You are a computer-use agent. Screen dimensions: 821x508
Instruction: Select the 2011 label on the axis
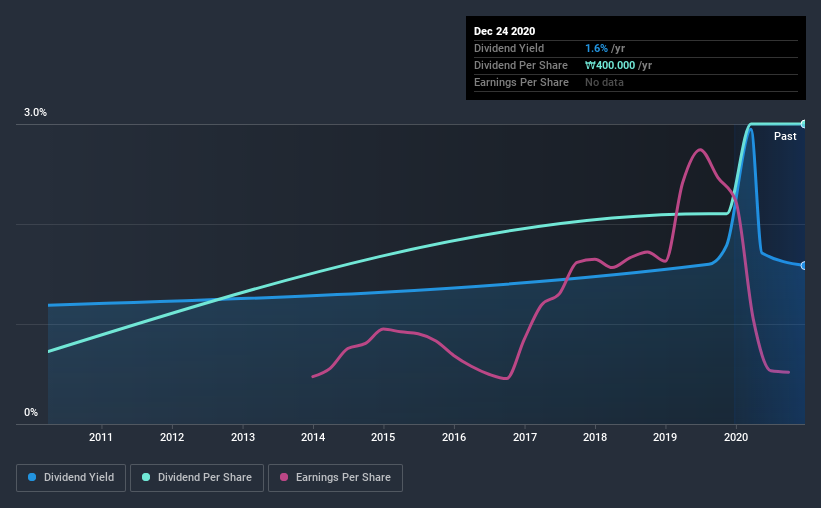pos(101,437)
